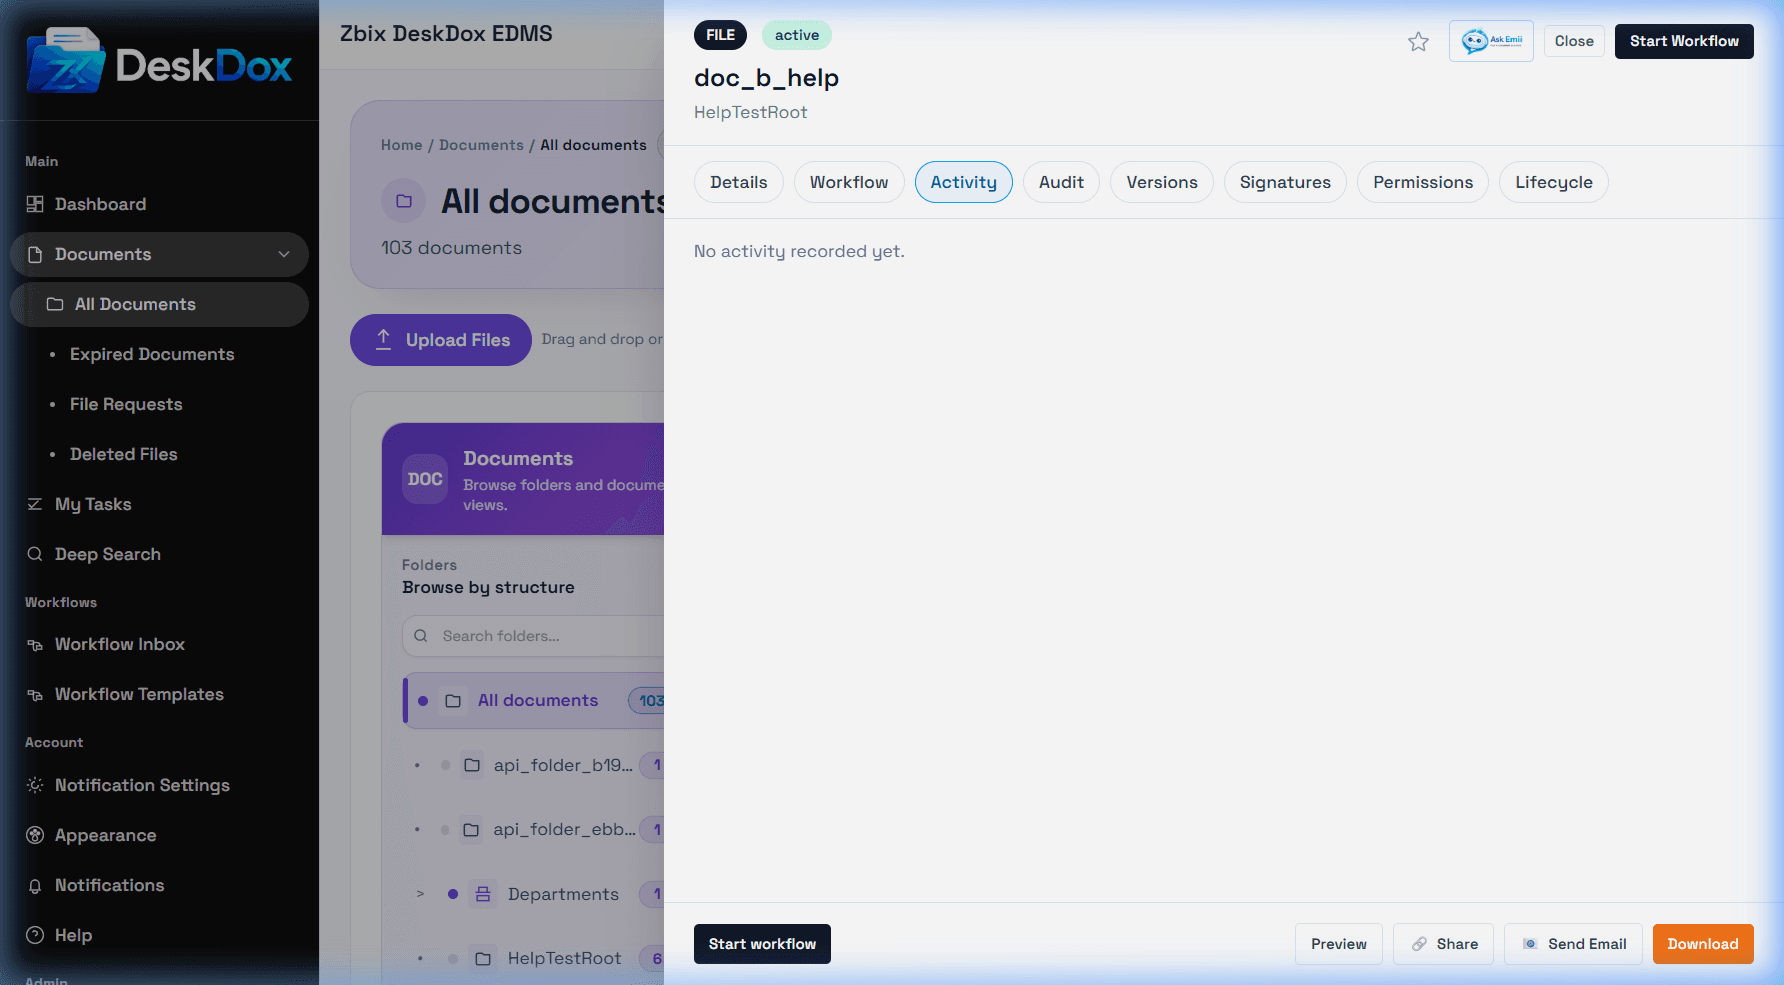Click folder icon in All documents tree row
The width and height of the screenshot is (1784, 985).
(453, 701)
